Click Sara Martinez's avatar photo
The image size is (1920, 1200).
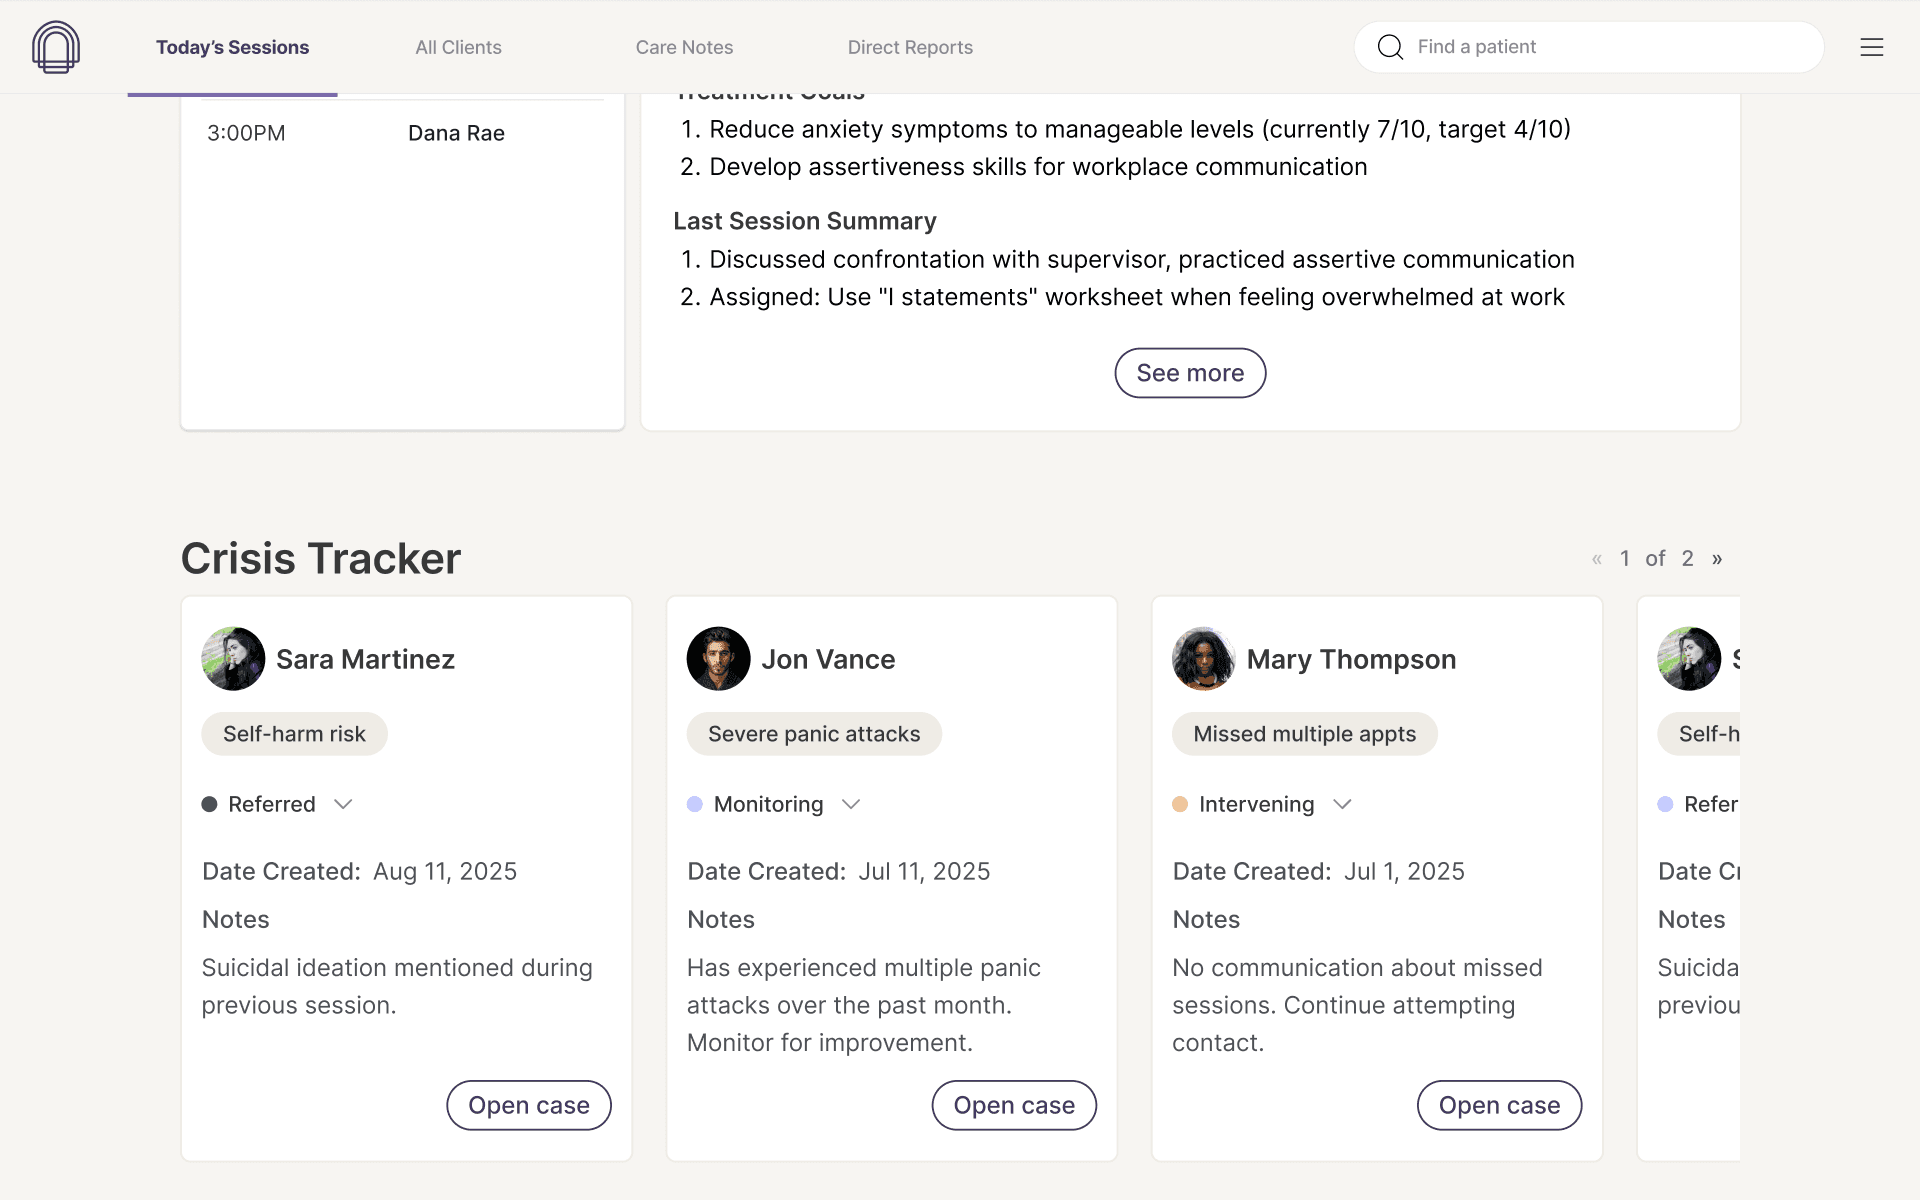click(233, 659)
